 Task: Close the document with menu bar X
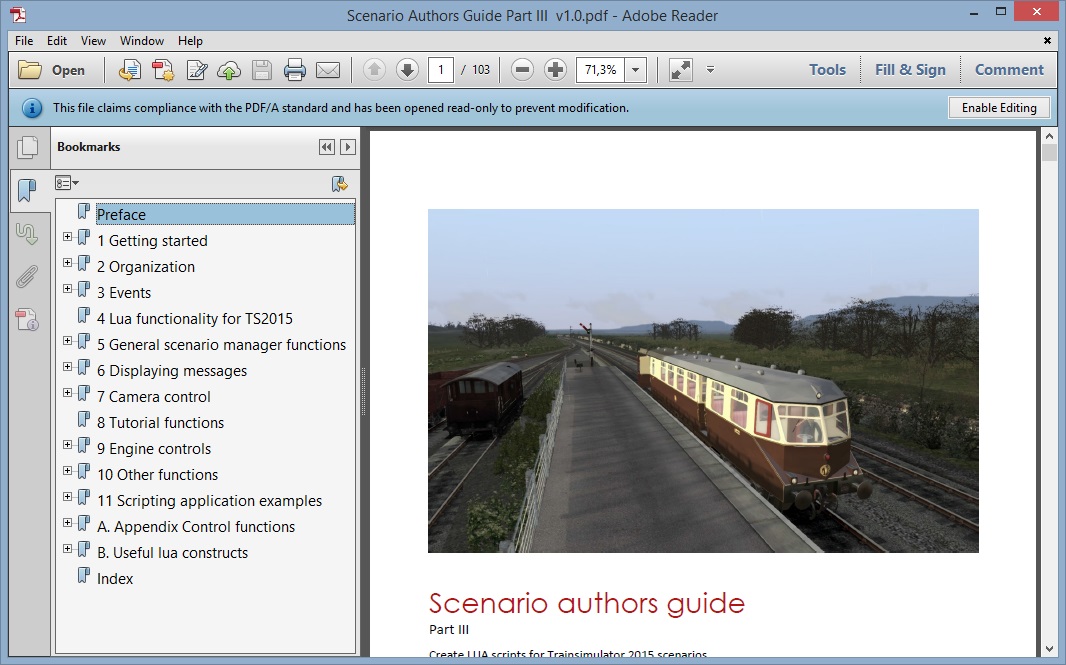pyautogui.click(x=1047, y=41)
